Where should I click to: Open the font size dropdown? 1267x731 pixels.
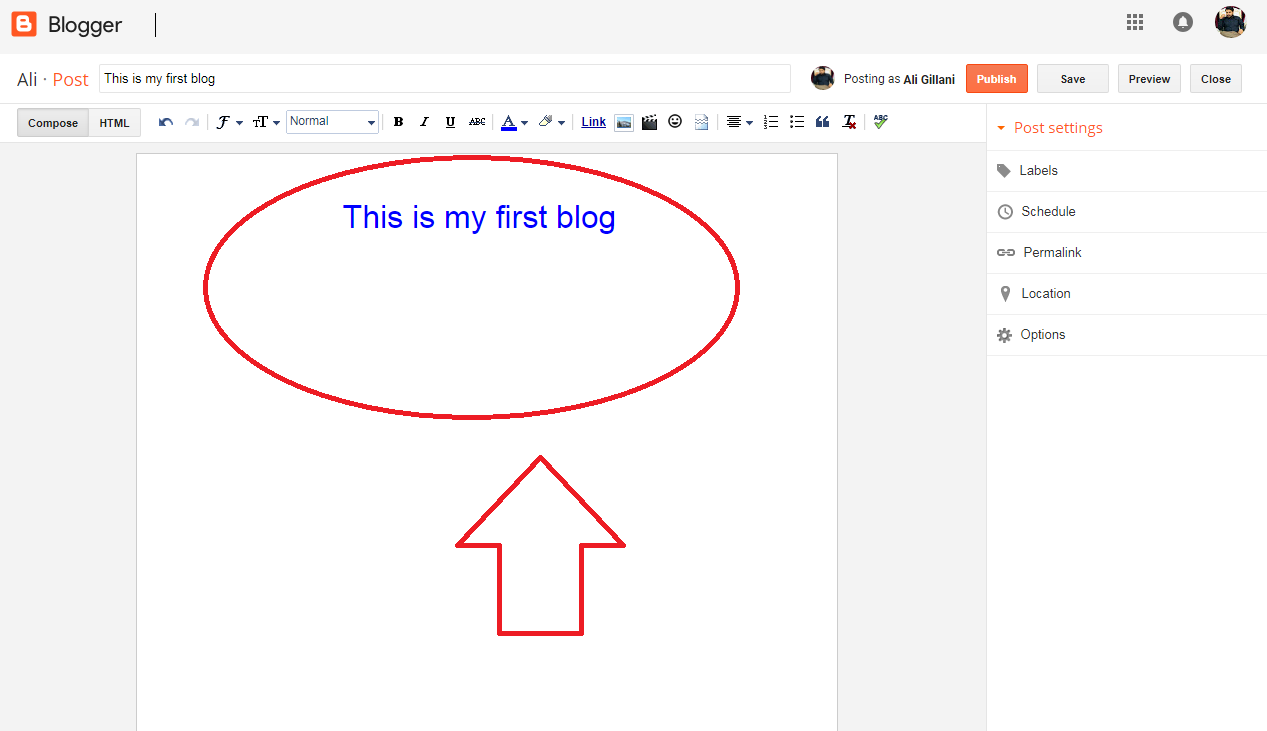[x=265, y=121]
